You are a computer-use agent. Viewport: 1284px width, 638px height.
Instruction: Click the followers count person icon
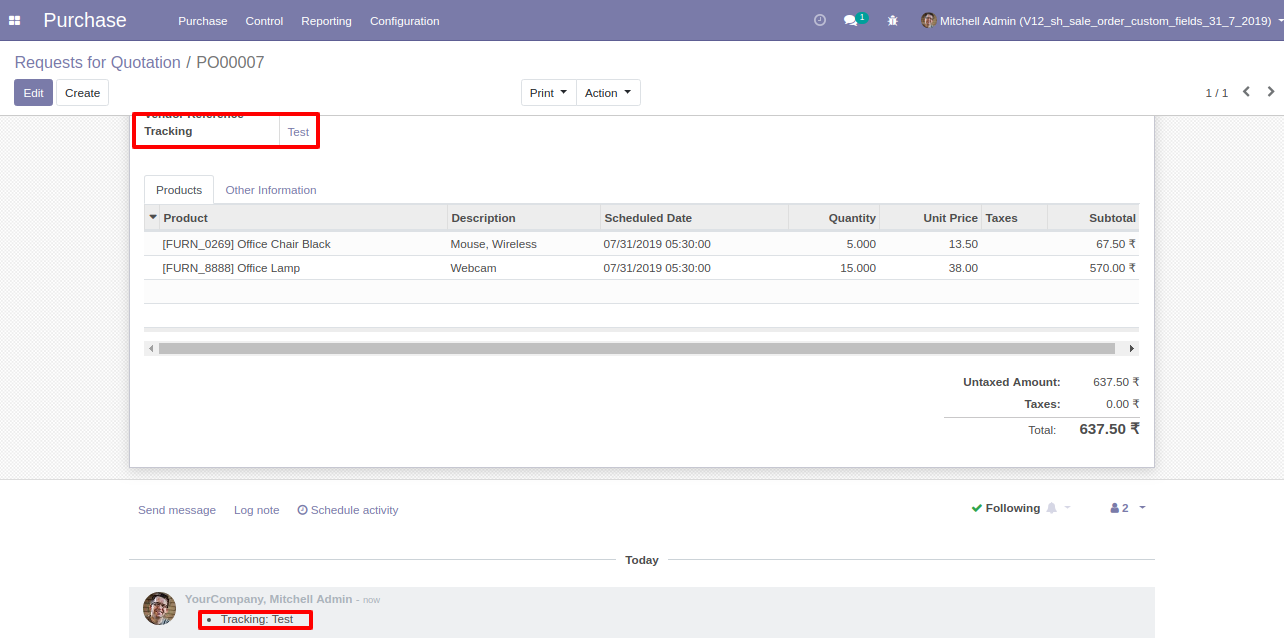click(x=1114, y=508)
